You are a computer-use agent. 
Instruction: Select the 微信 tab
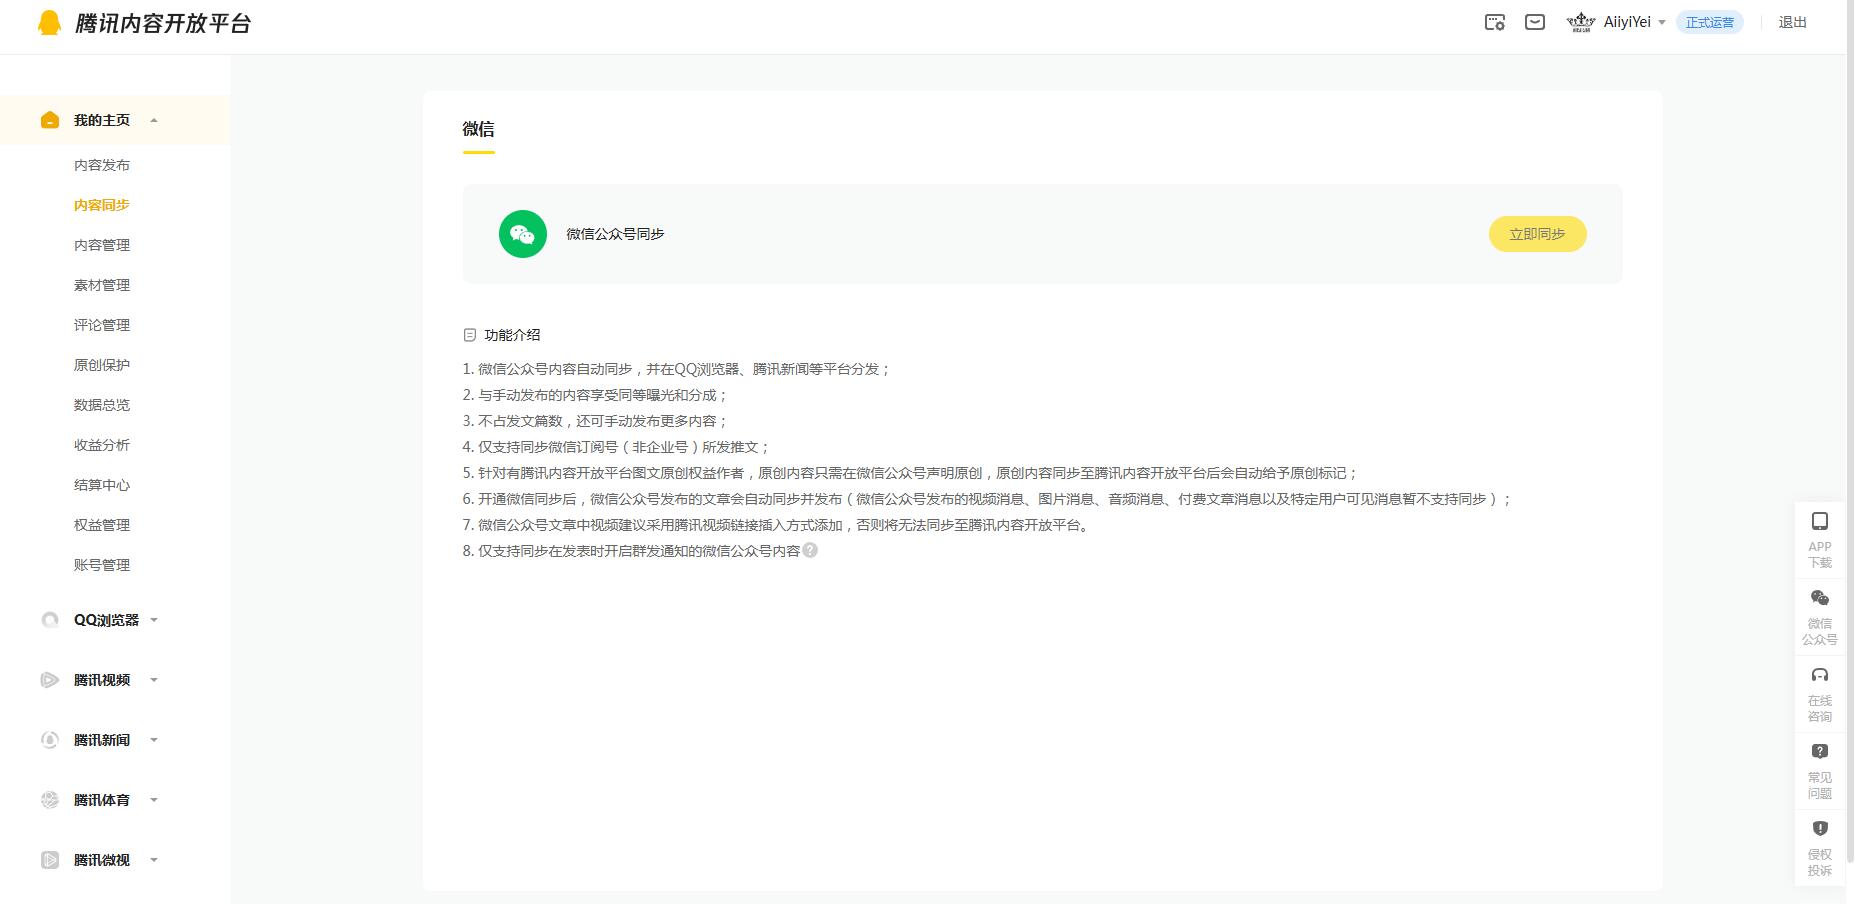478,129
